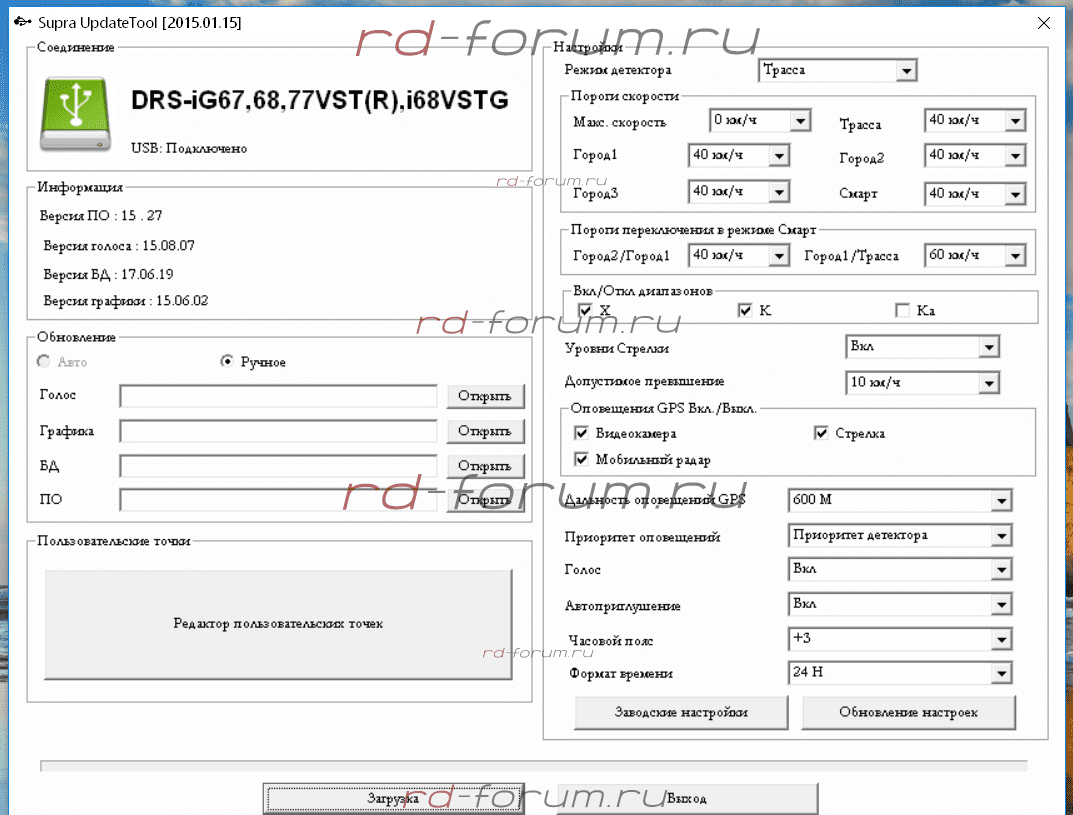Image resolution: width=1073 pixels, height=815 pixels.
Task: Click Открыть button for Голос file
Action: click(485, 396)
